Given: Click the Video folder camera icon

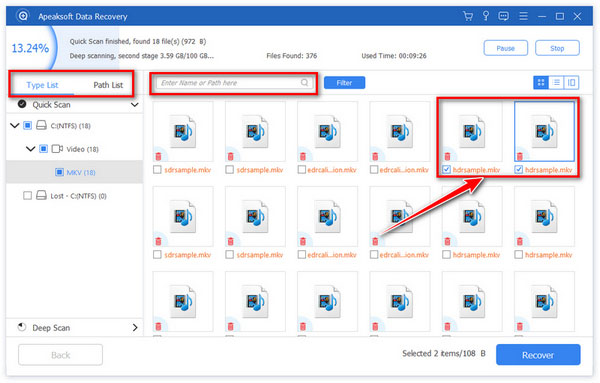Looking at the screenshot, I should tap(57, 149).
